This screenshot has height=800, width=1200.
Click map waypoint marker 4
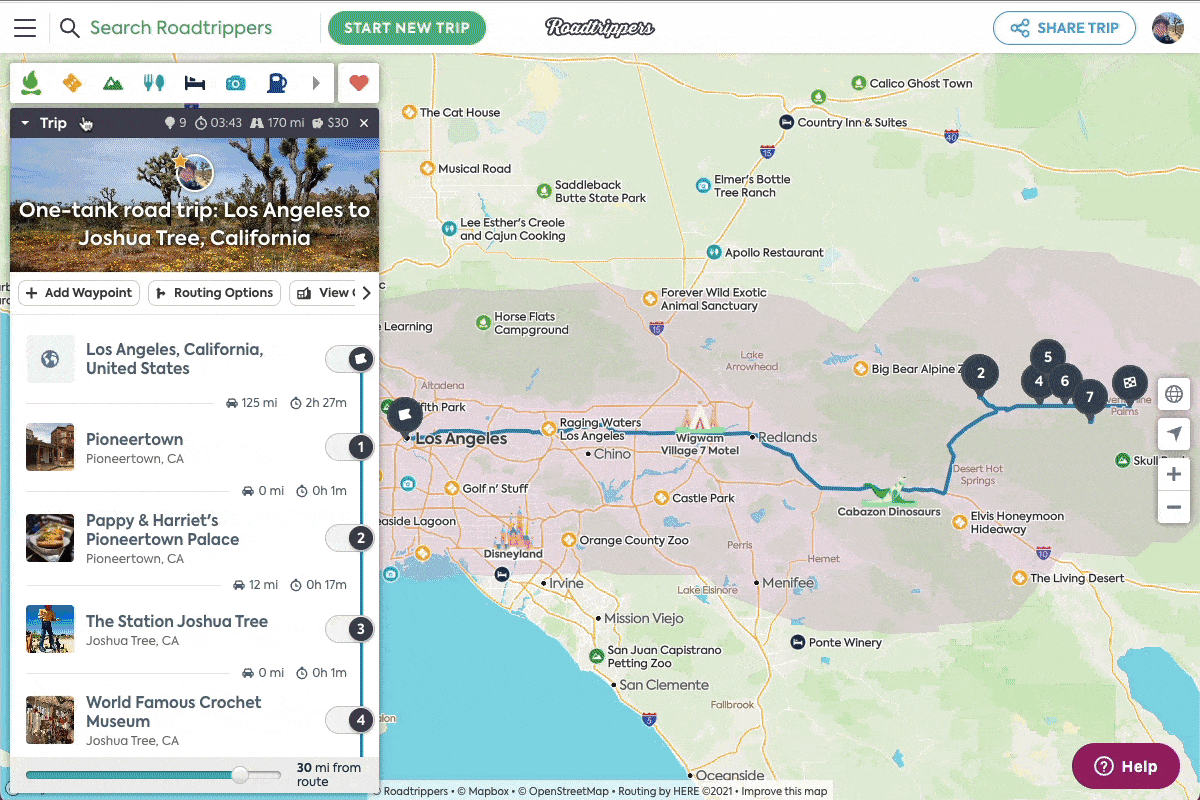[x=1038, y=381]
